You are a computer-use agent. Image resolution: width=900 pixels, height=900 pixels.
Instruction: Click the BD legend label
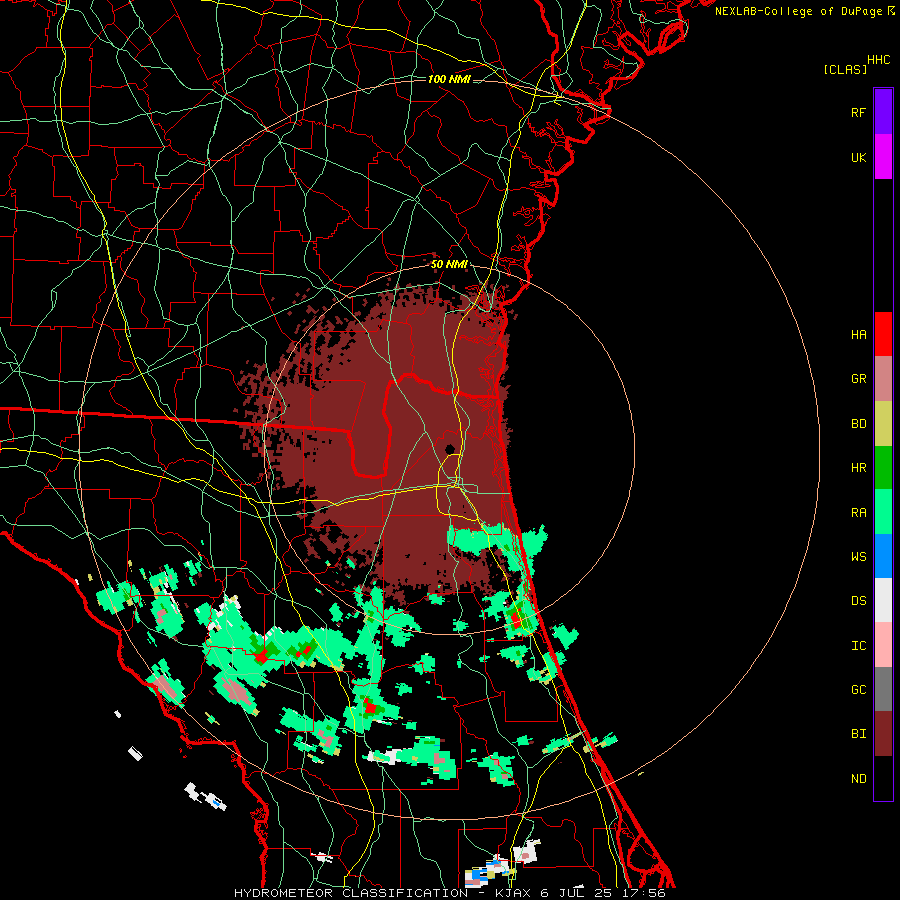(x=858, y=424)
